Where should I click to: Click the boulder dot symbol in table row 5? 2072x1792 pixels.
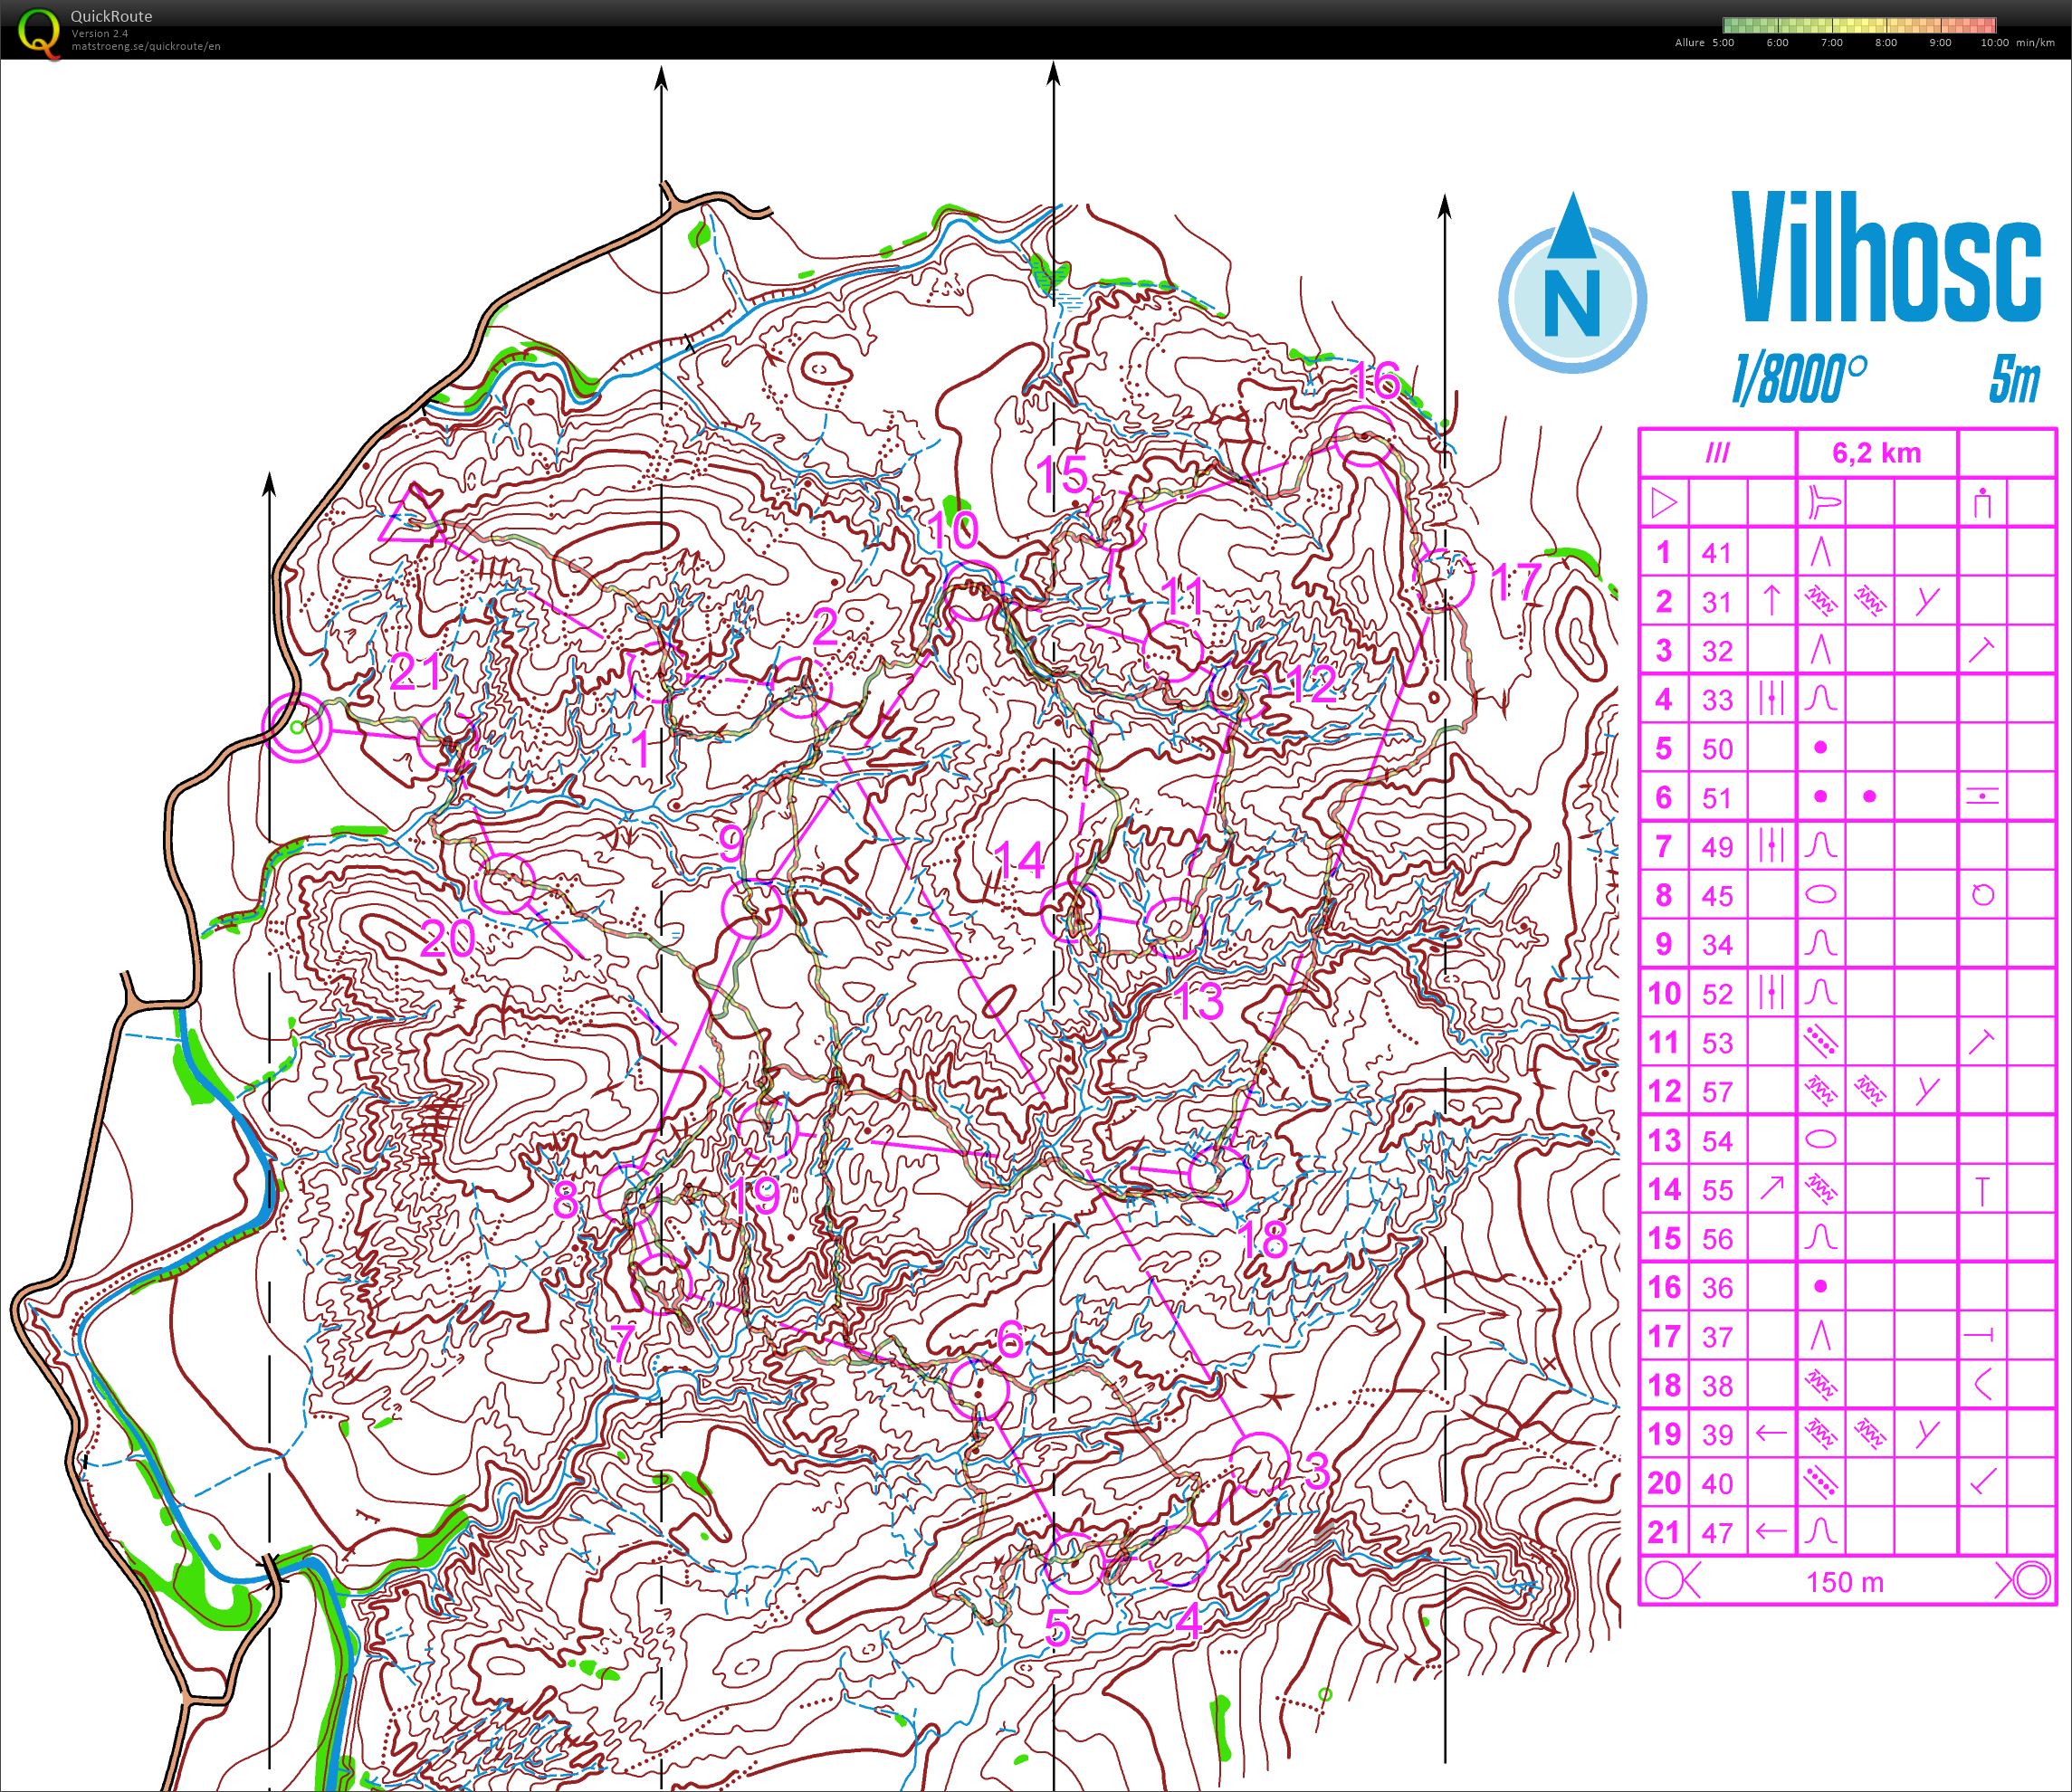coord(1821,747)
